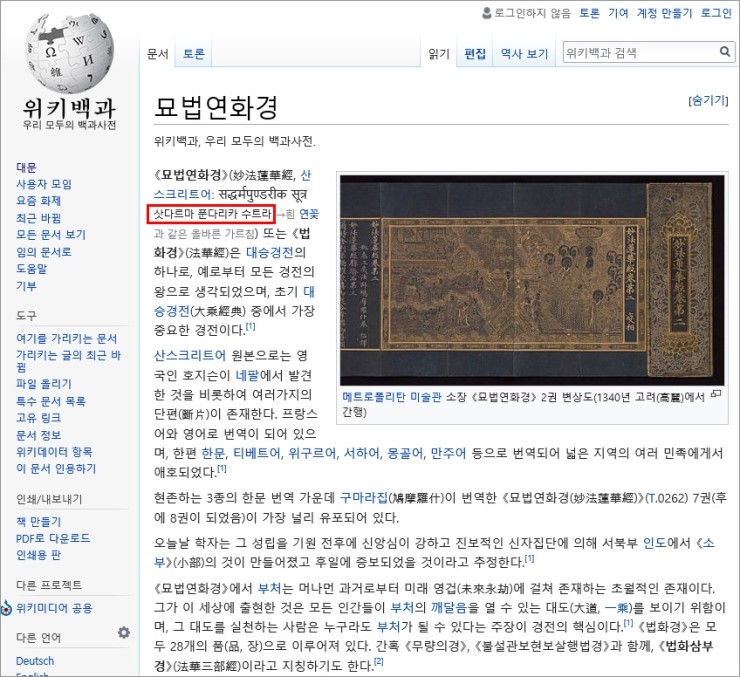Open 최근 바뀜 in sidebar
Screen dimensions: 740x677
tap(39, 218)
